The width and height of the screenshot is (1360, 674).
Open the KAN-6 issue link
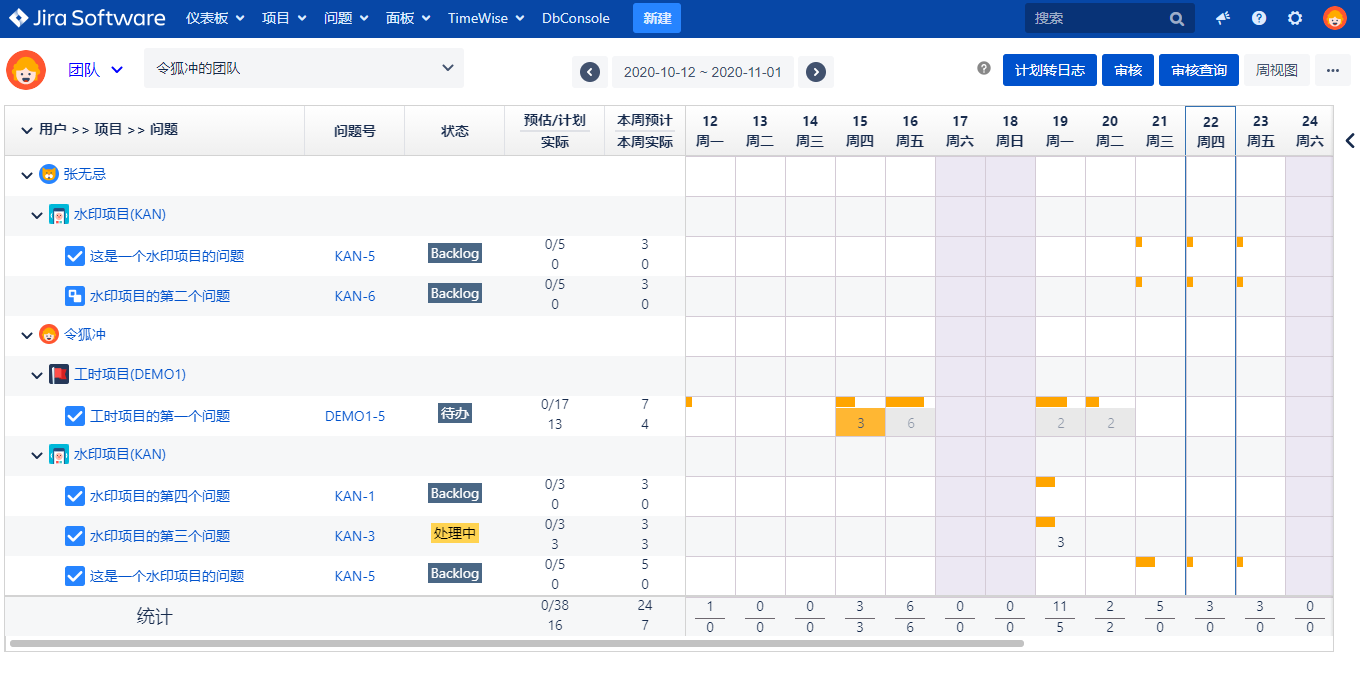(x=355, y=296)
